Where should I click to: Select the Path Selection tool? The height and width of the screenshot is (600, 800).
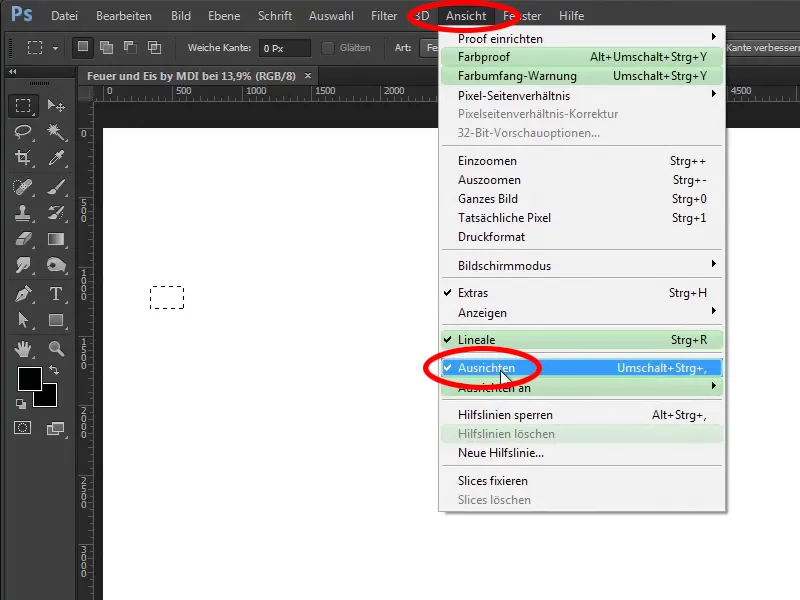tap(23, 320)
